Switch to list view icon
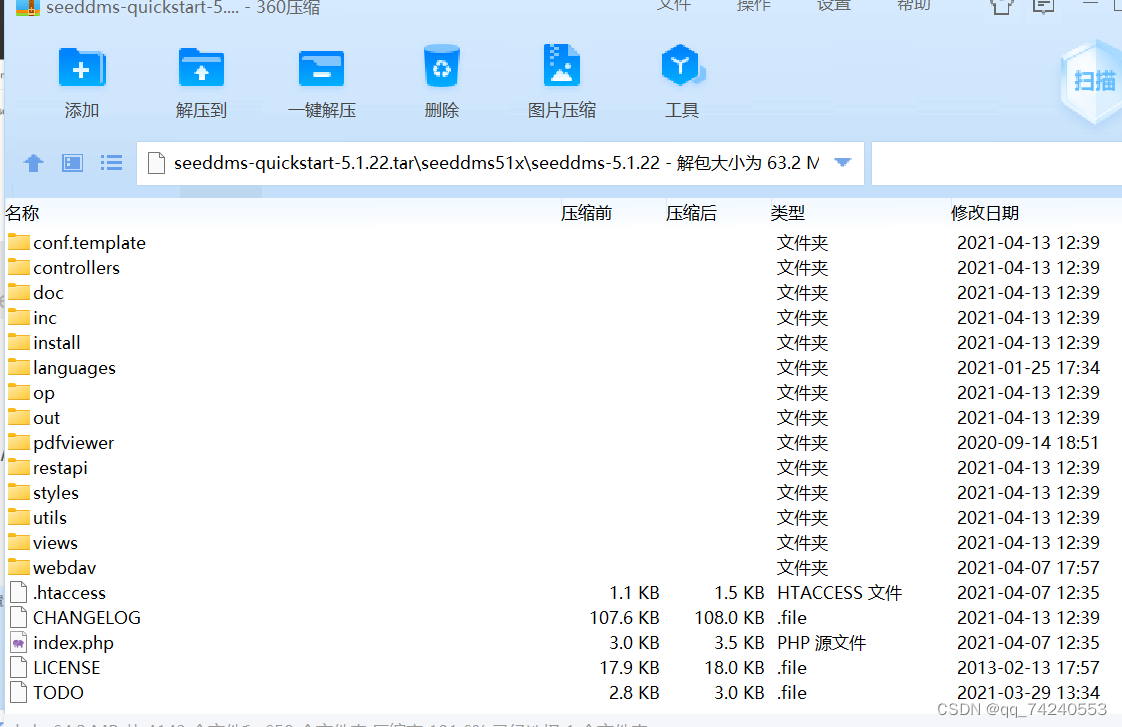Image resolution: width=1122 pixels, height=727 pixels. coord(111,163)
